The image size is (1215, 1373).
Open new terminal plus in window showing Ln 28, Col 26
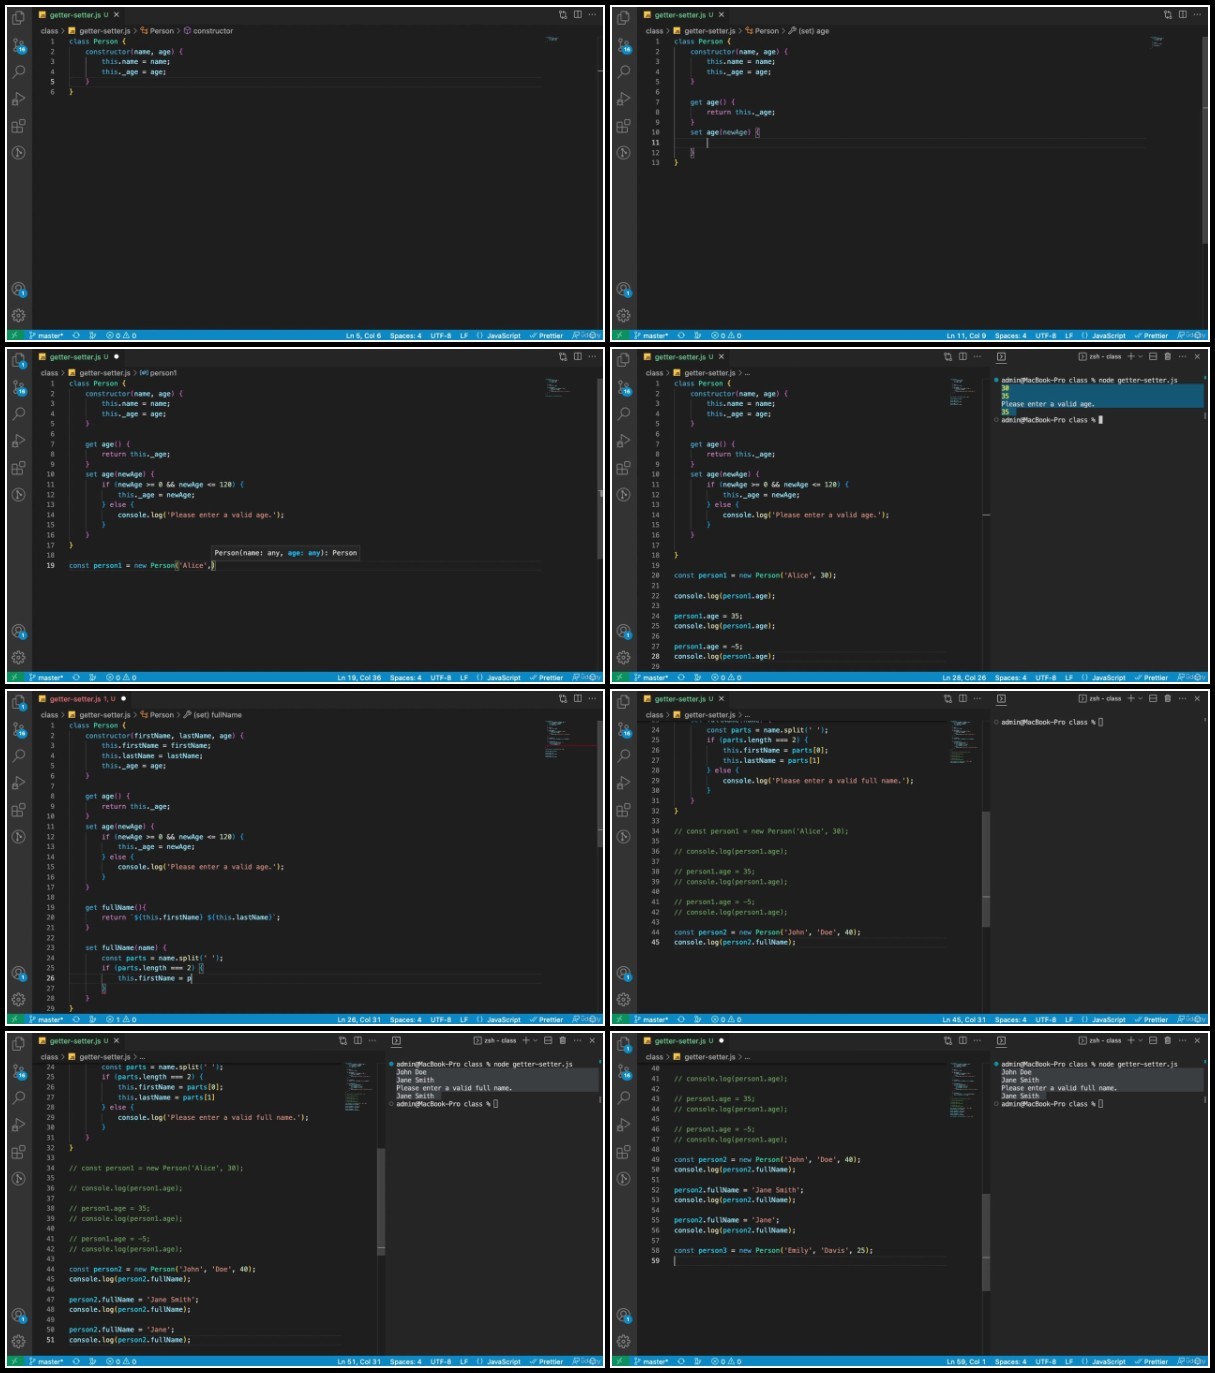coord(1131,357)
